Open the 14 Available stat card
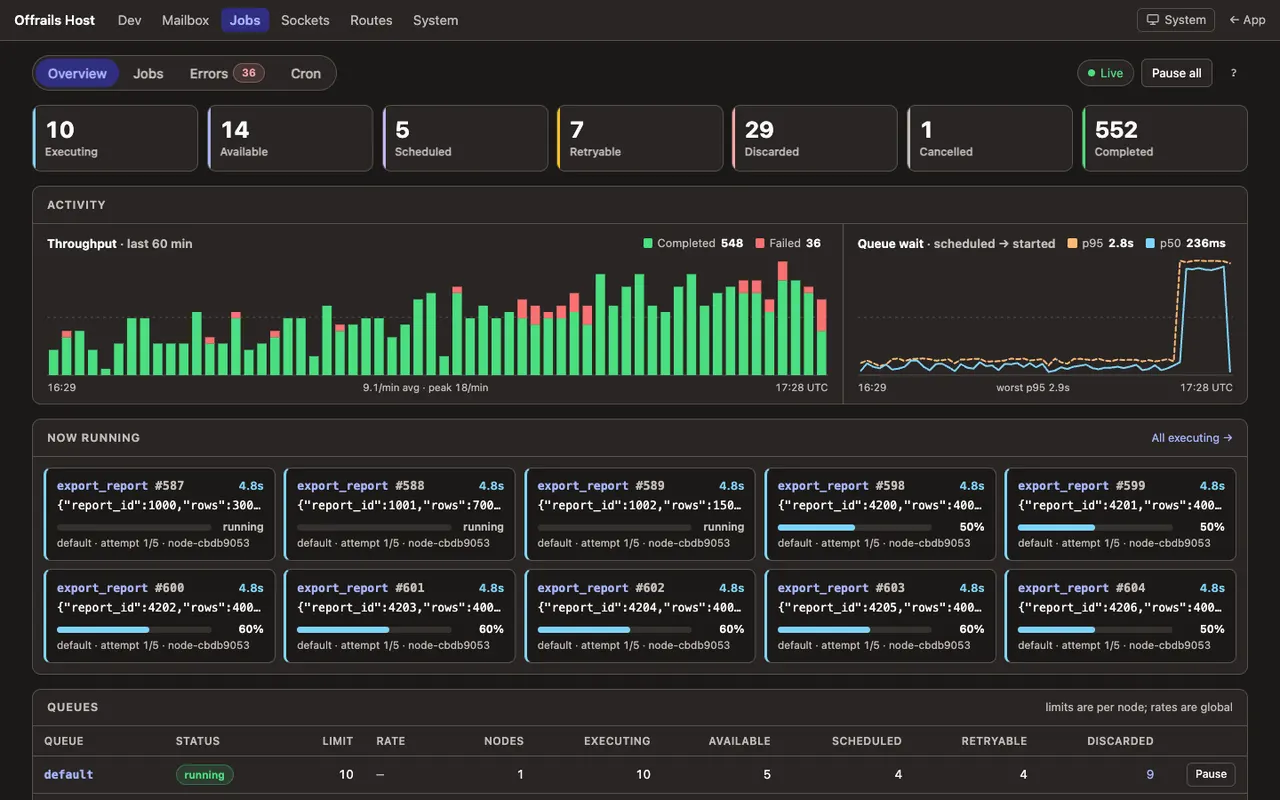 pyautogui.click(x=290, y=138)
